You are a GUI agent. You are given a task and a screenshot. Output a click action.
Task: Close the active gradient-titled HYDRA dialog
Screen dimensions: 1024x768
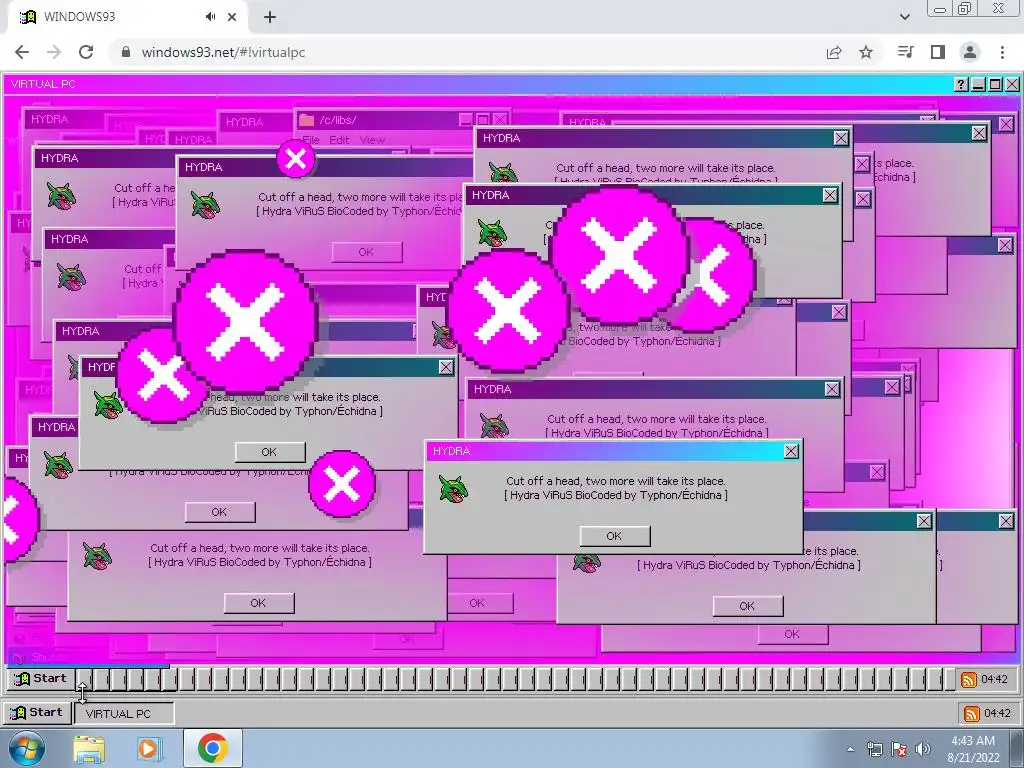point(791,451)
